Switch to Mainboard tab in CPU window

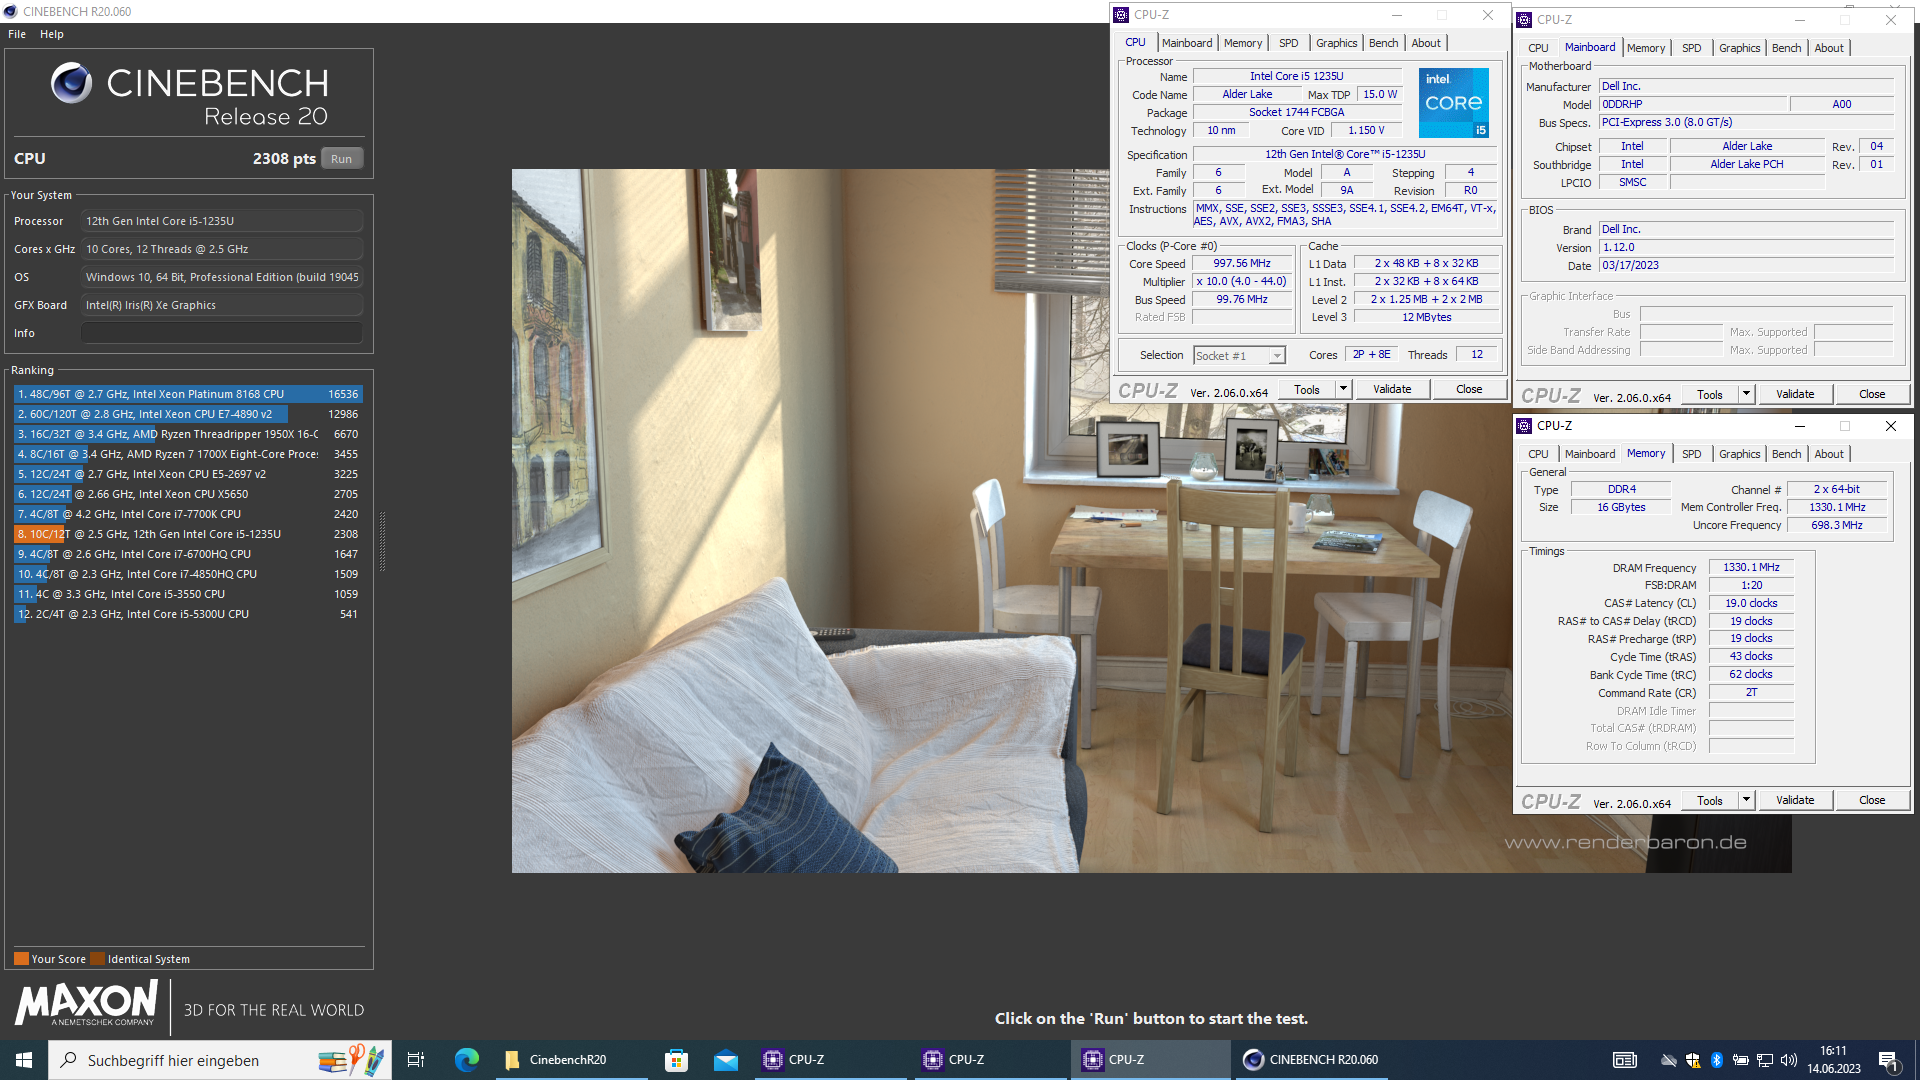[x=1187, y=43]
